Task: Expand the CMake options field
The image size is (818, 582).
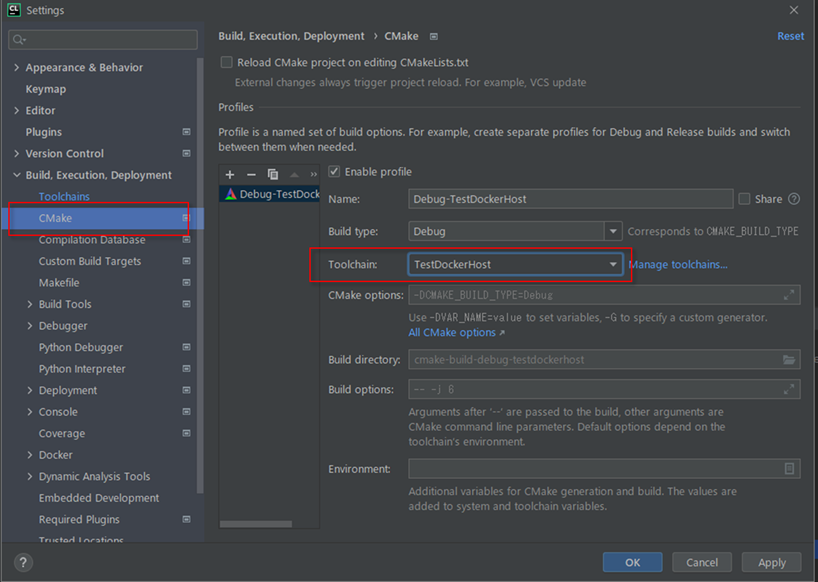Action: [x=789, y=295]
